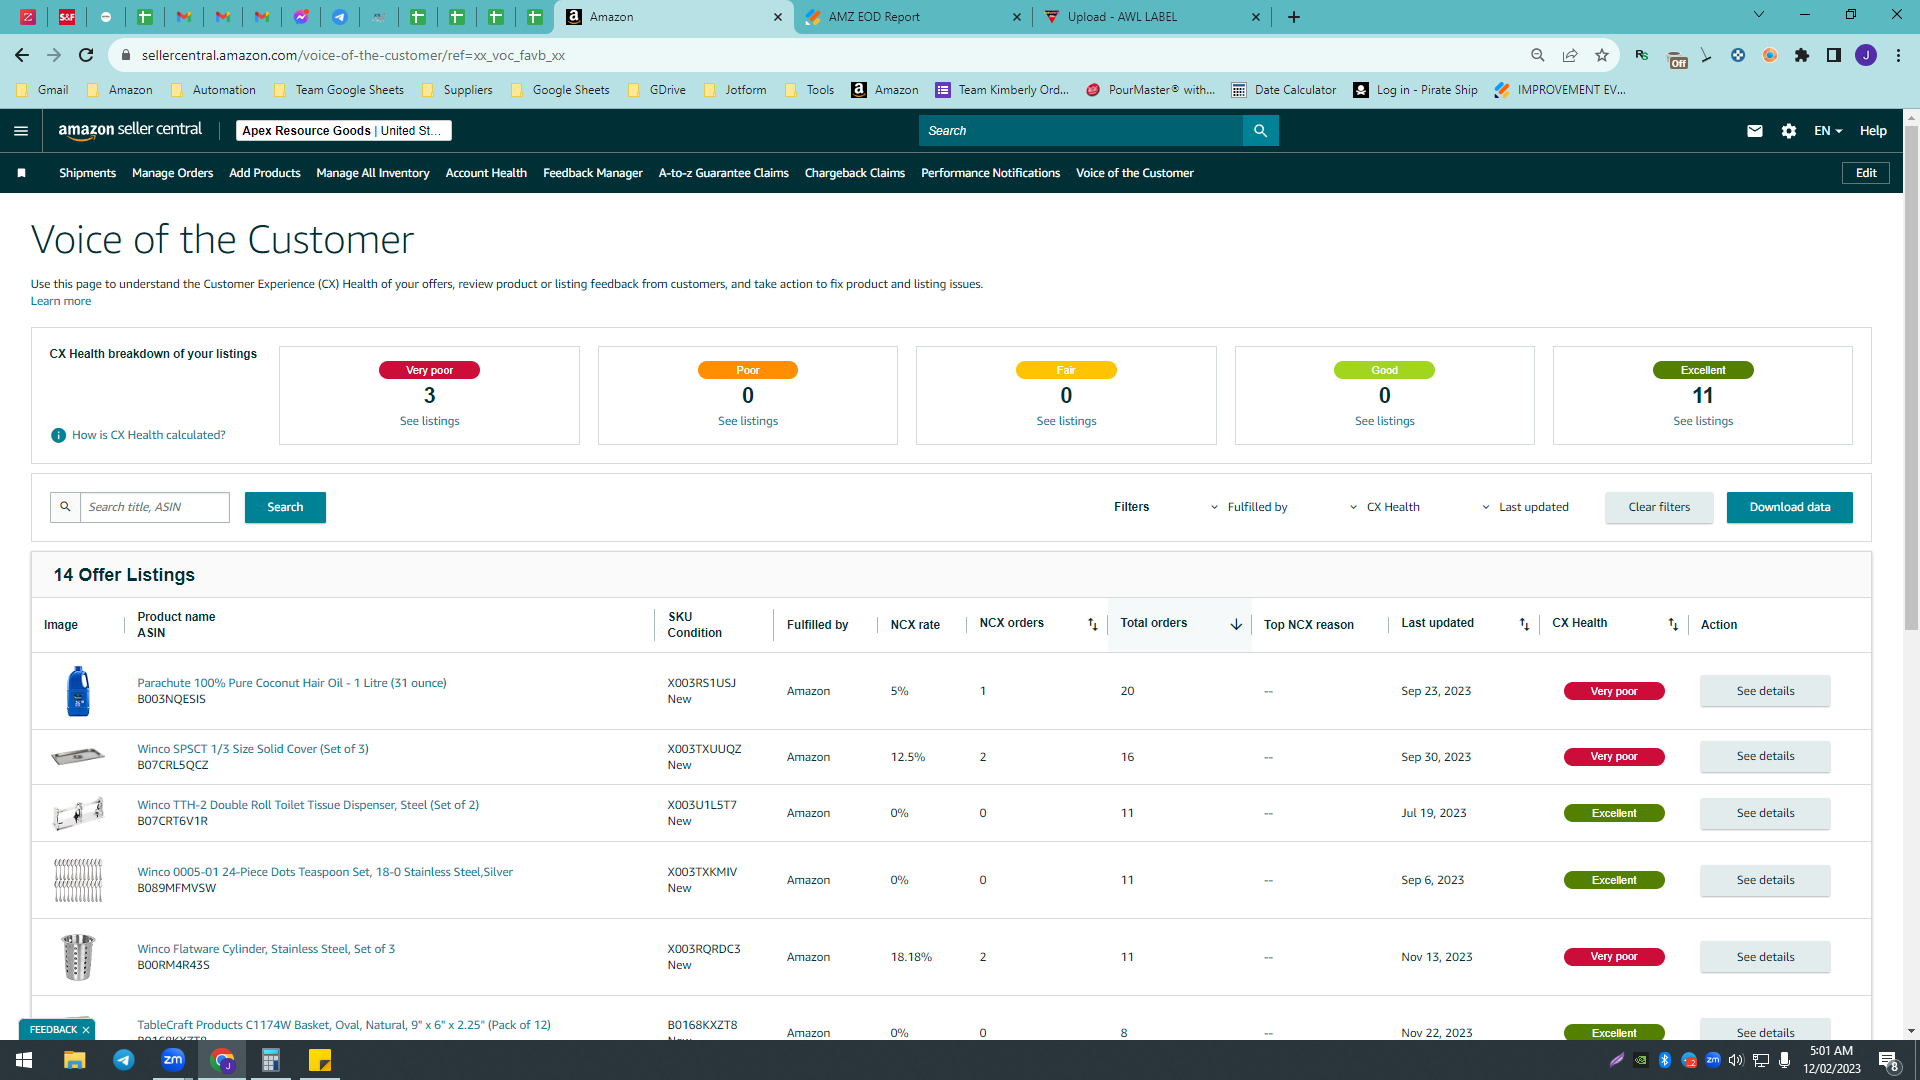The height and width of the screenshot is (1080, 1920).
Task: See listings under Very poor
Action: [x=429, y=421]
